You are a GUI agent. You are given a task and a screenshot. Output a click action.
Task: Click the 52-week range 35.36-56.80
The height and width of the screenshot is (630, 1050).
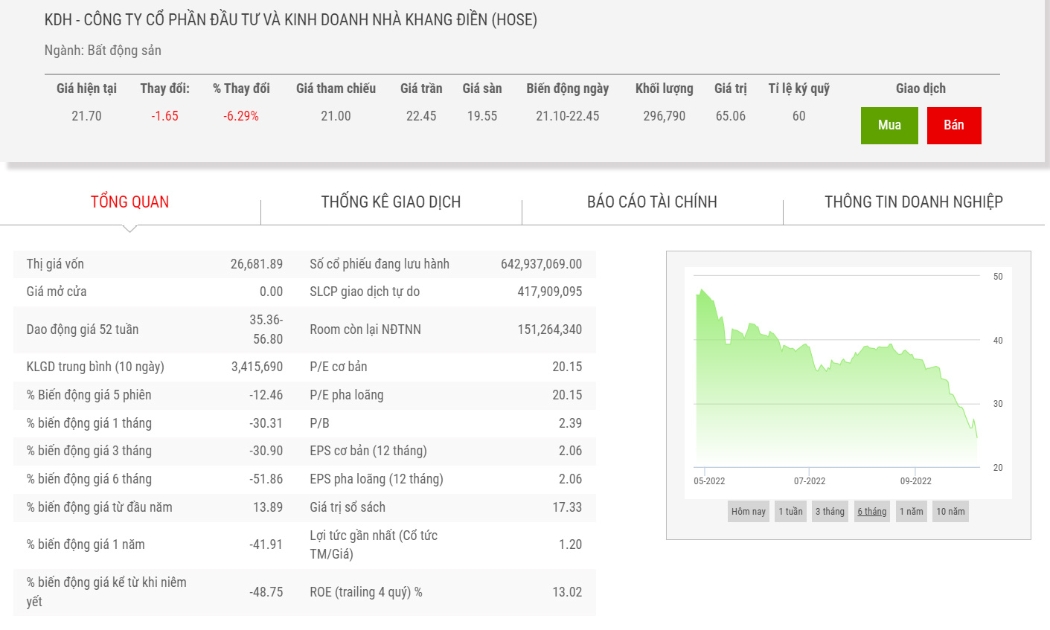click(x=267, y=329)
